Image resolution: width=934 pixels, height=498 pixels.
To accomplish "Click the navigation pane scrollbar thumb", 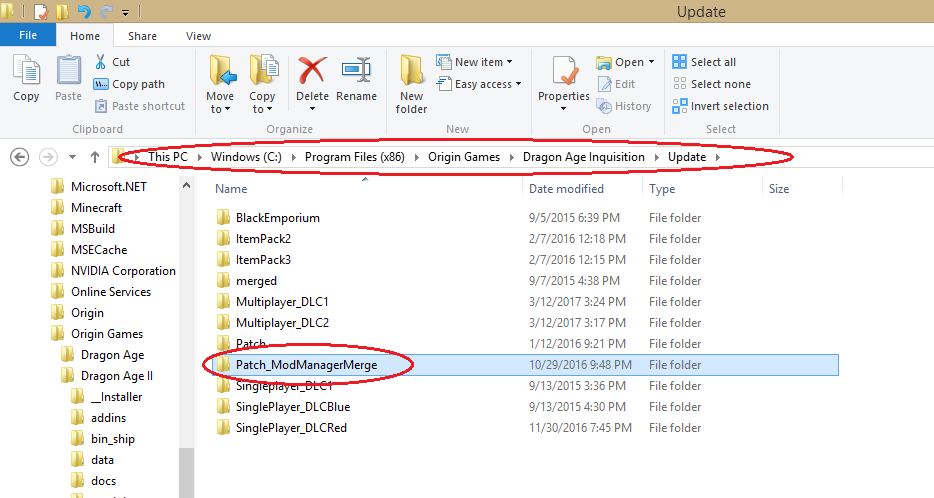I will (186, 472).
